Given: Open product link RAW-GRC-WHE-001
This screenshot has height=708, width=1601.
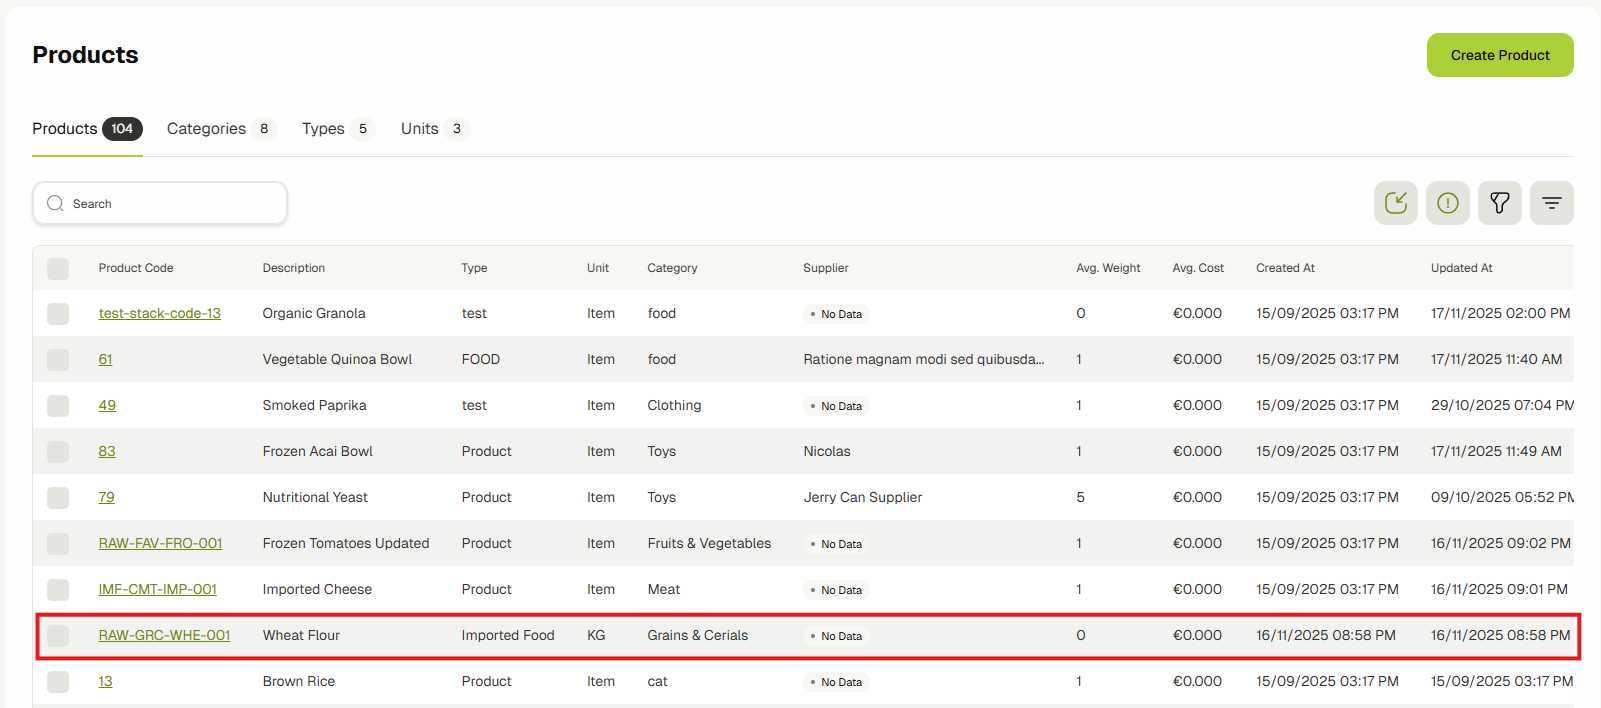Looking at the screenshot, I should coord(164,635).
